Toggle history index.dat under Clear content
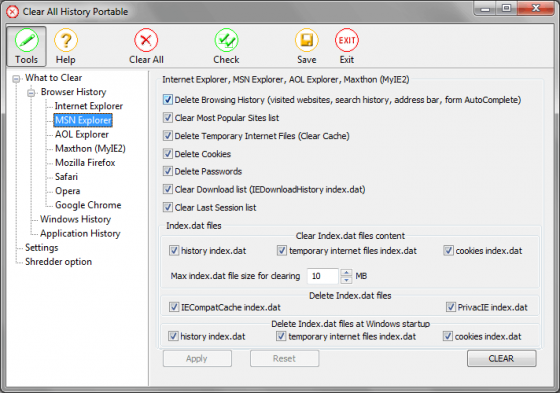Screen dimensions: 560x393 coord(174,250)
